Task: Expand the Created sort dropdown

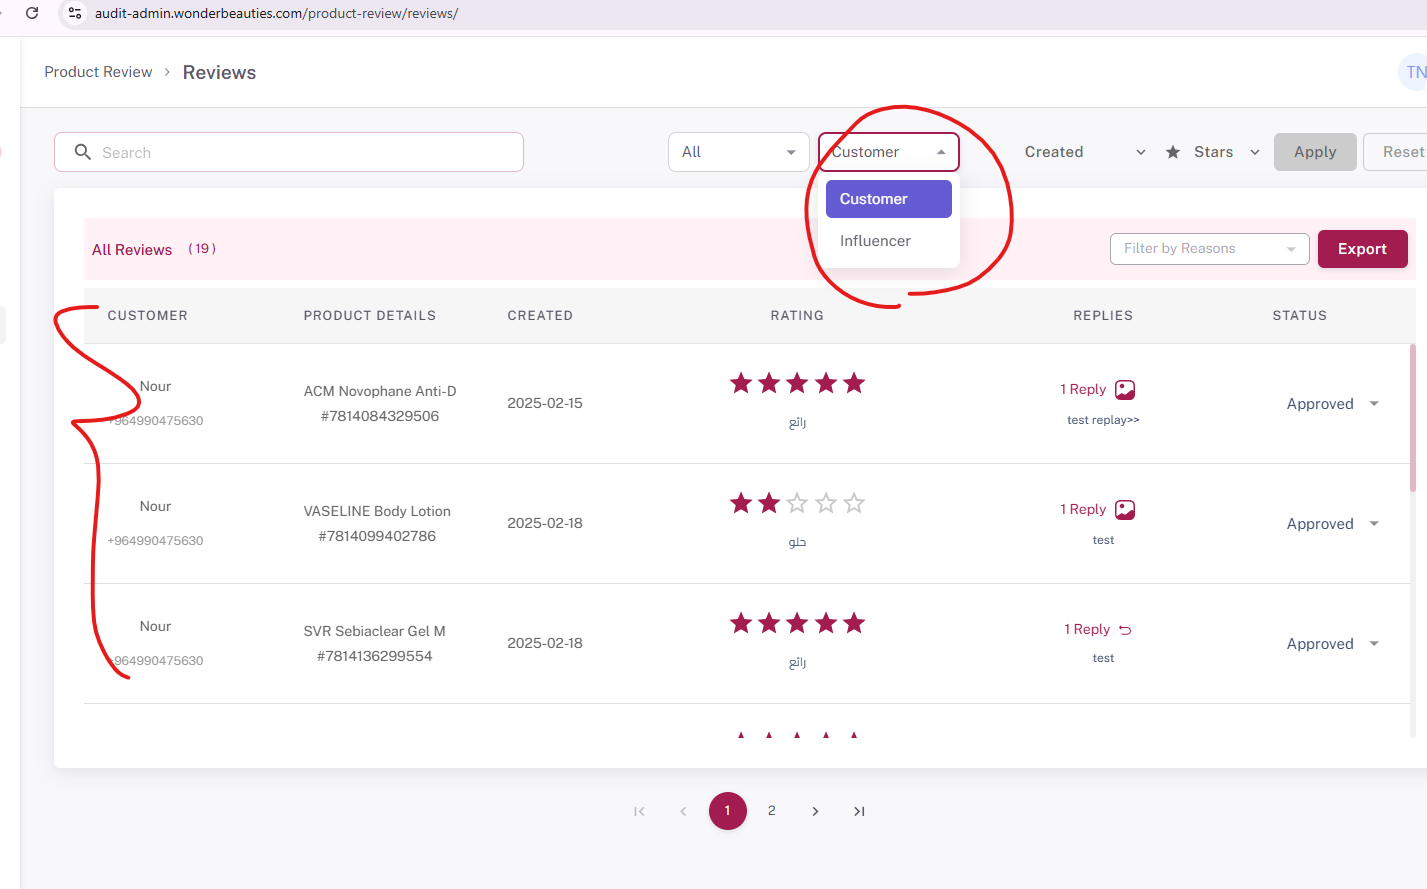Action: pos(1084,152)
